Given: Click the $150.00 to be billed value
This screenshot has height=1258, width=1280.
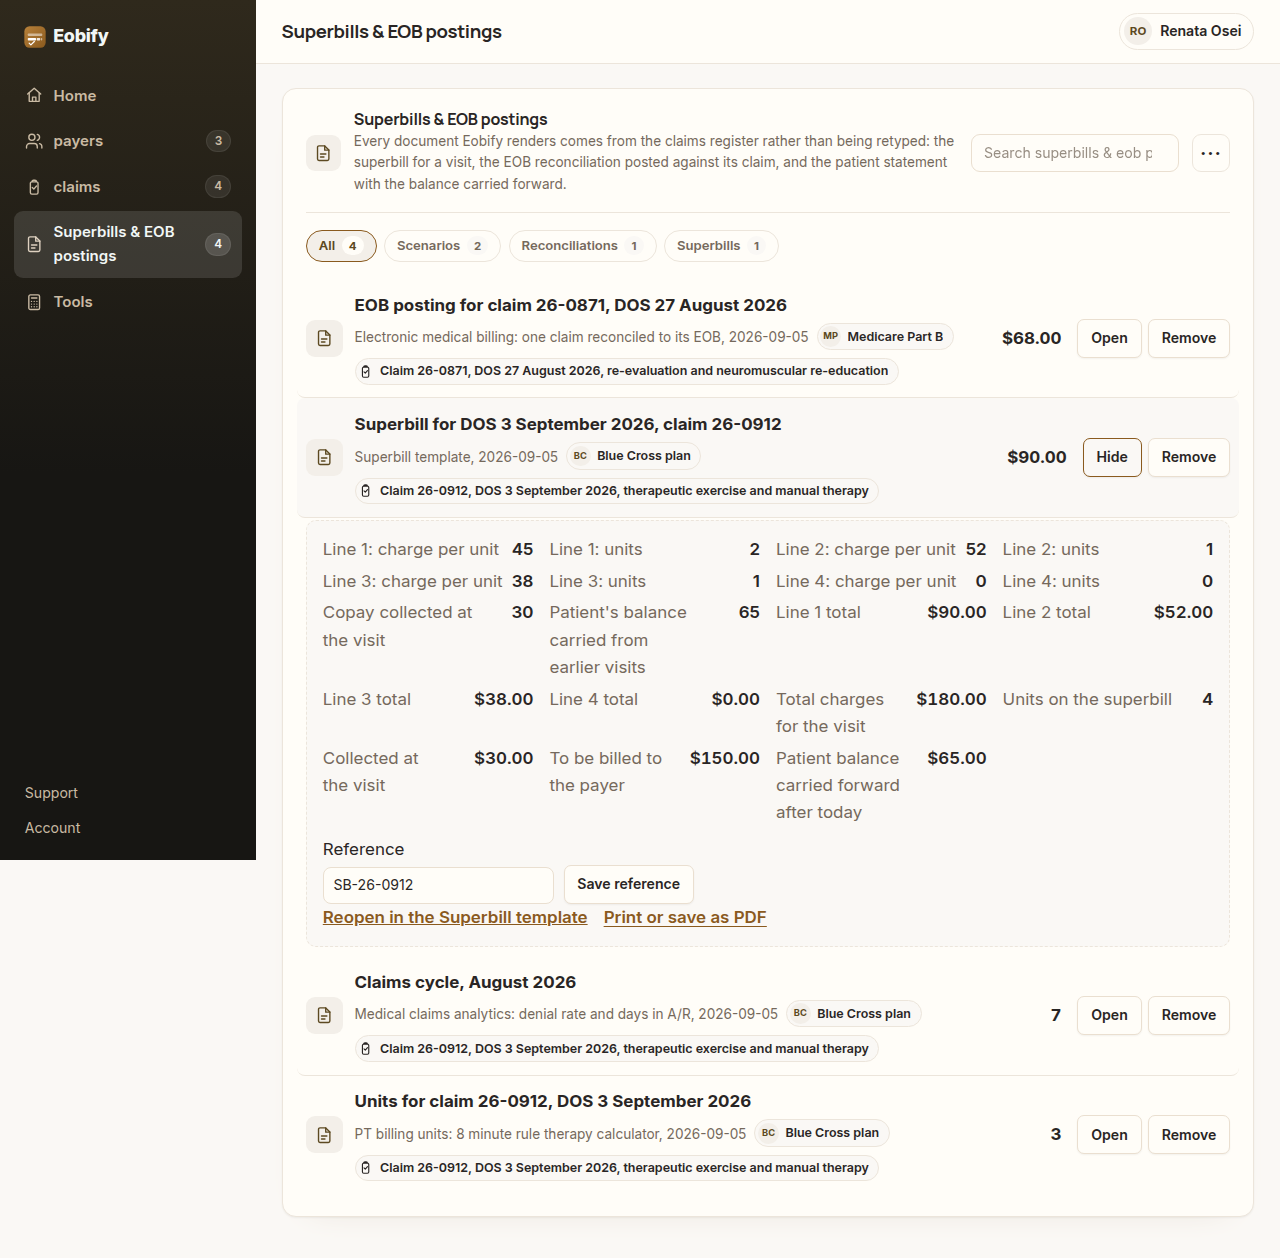Looking at the screenshot, I should coord(725,758).
